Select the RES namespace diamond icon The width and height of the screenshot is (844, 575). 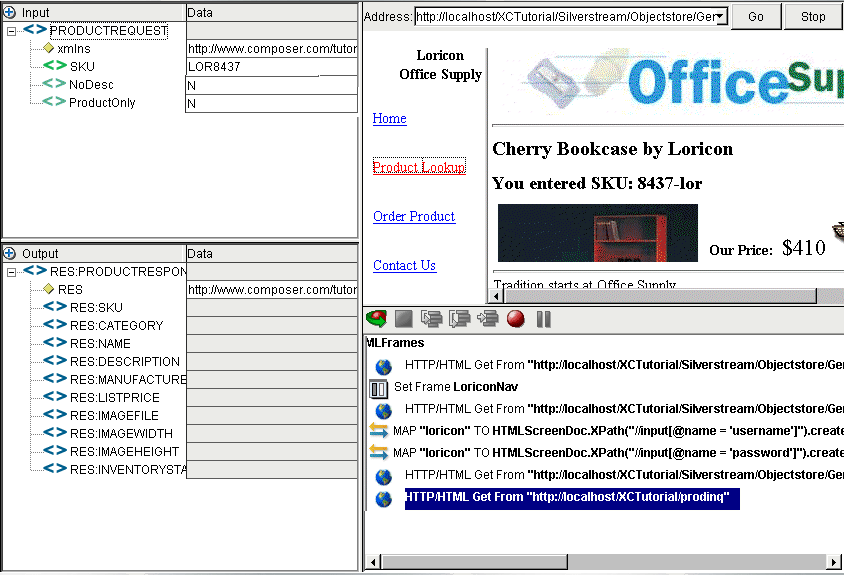point(48,289)
